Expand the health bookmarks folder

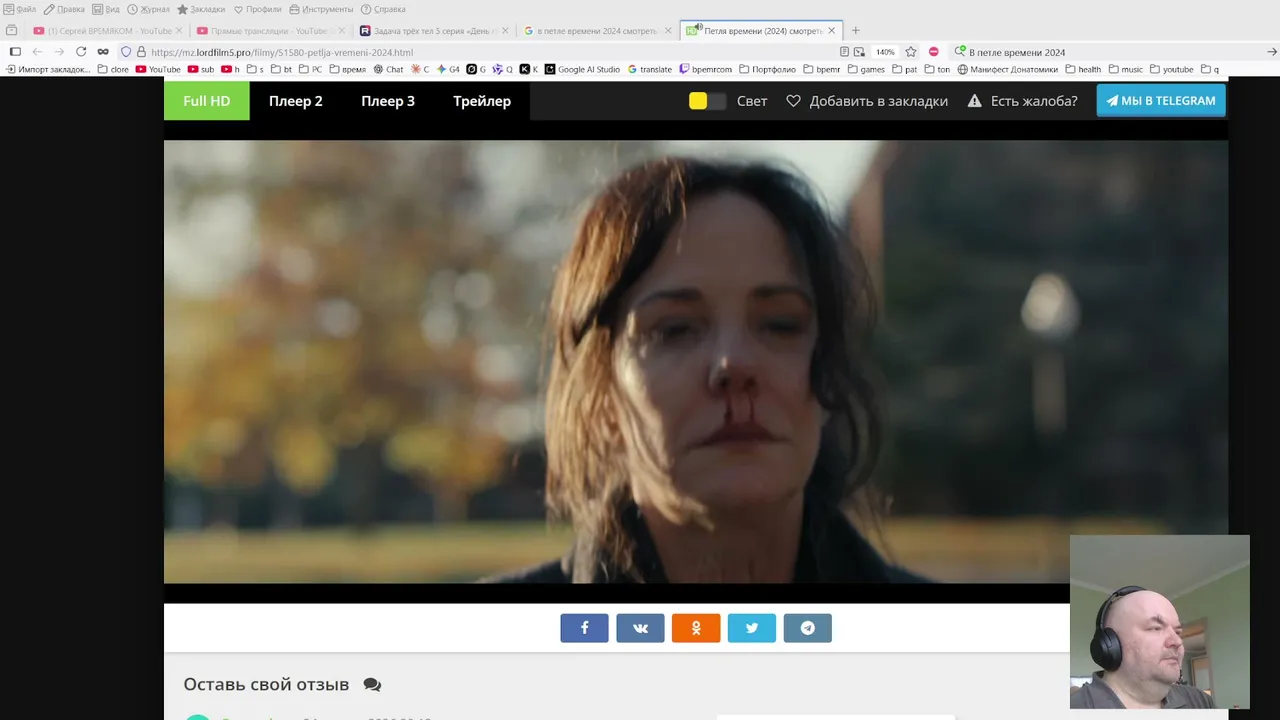coord(1083,70)
